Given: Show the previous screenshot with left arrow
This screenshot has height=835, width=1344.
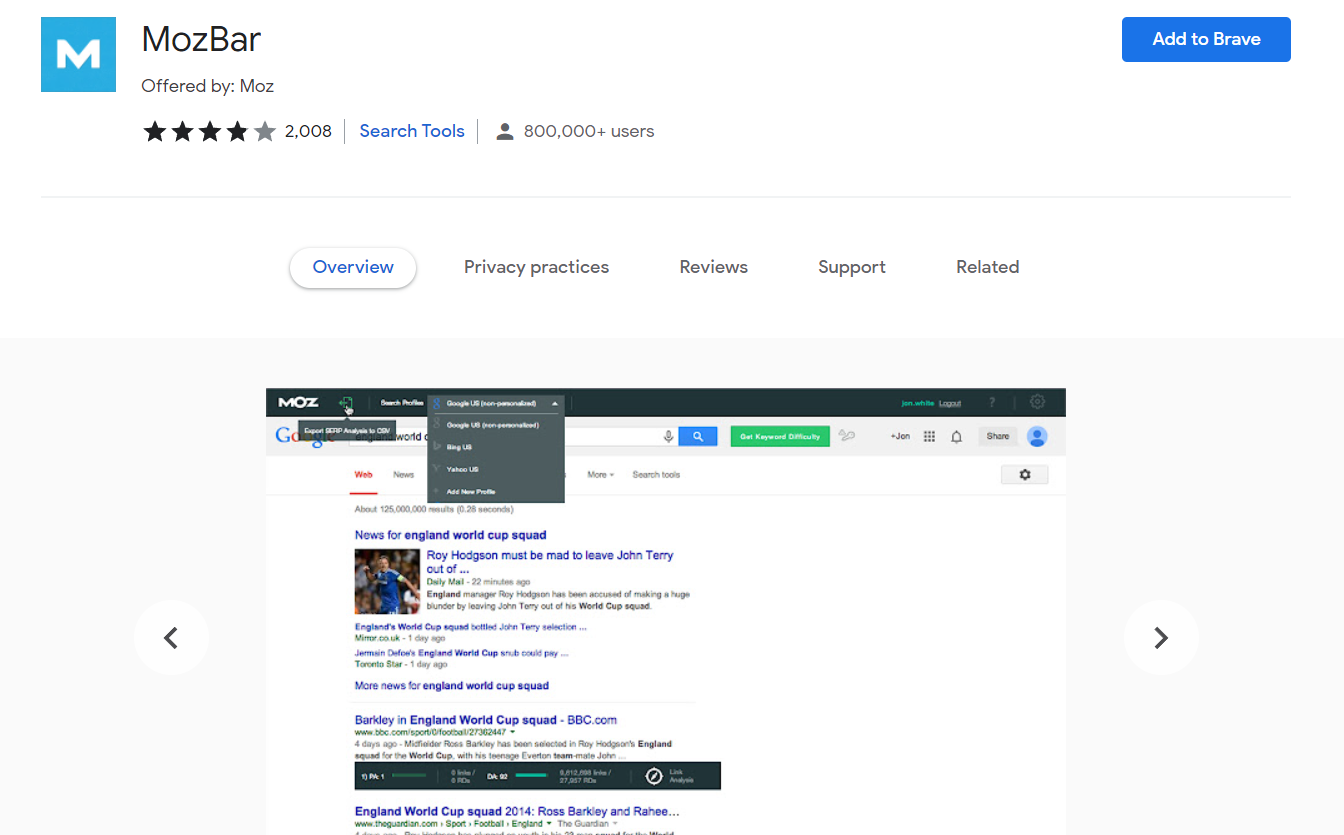Looking at the screenshot, I should [171, 638].
